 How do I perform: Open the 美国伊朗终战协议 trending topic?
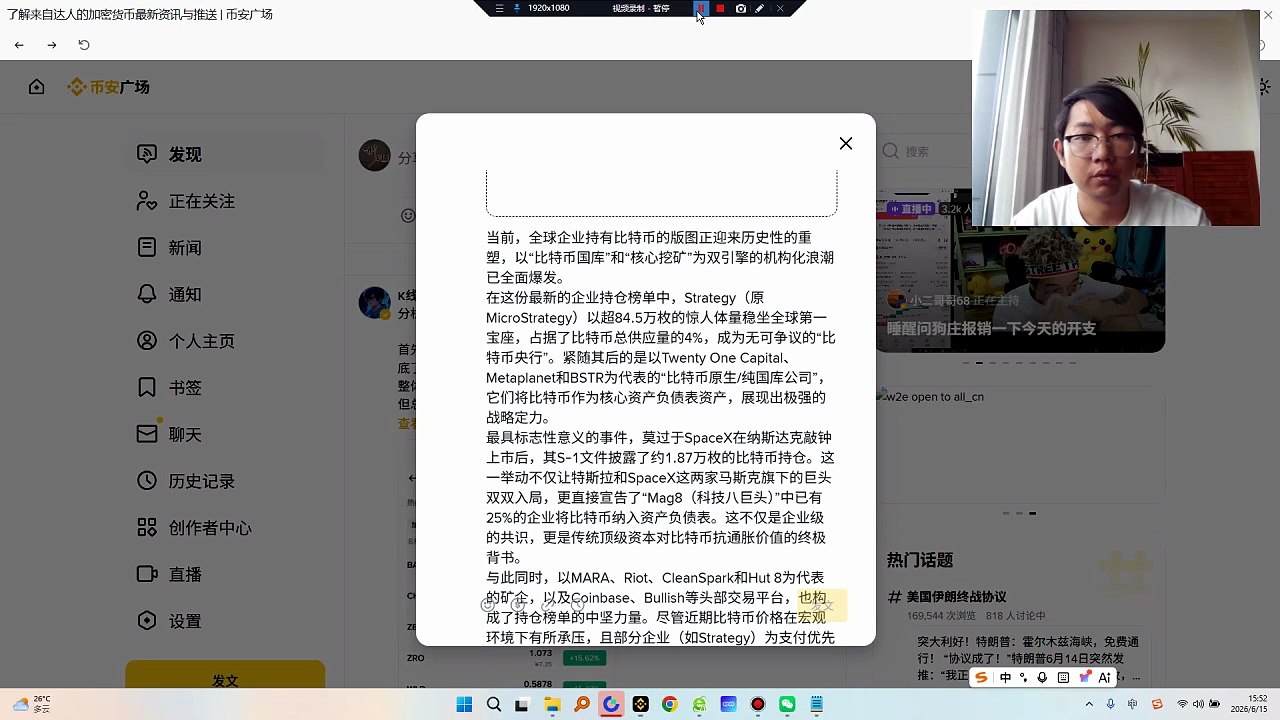pos(956,597)
